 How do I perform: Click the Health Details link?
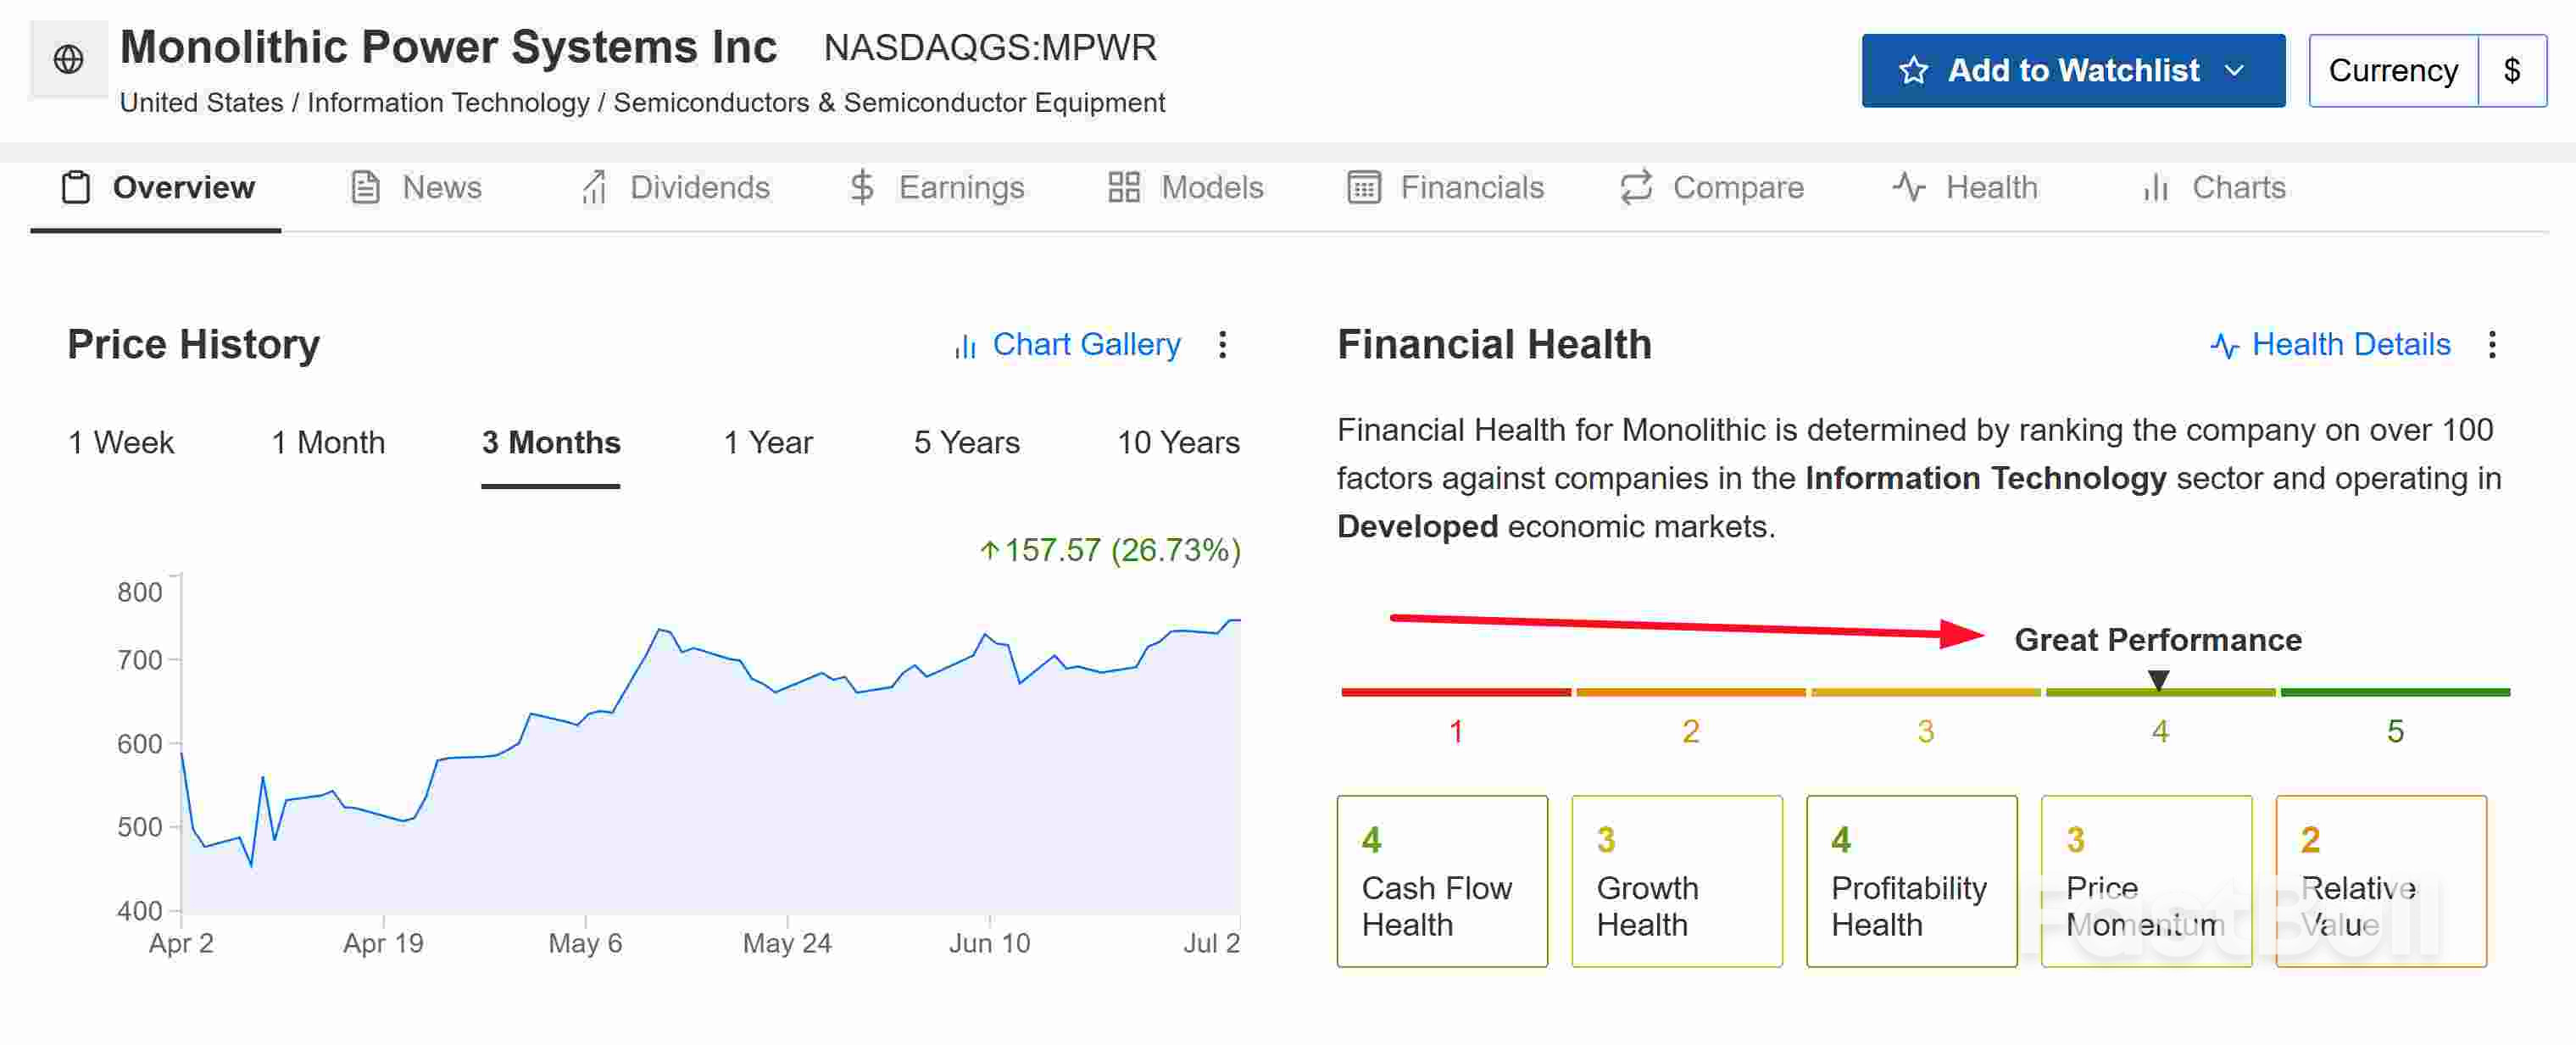point(2351,344)
